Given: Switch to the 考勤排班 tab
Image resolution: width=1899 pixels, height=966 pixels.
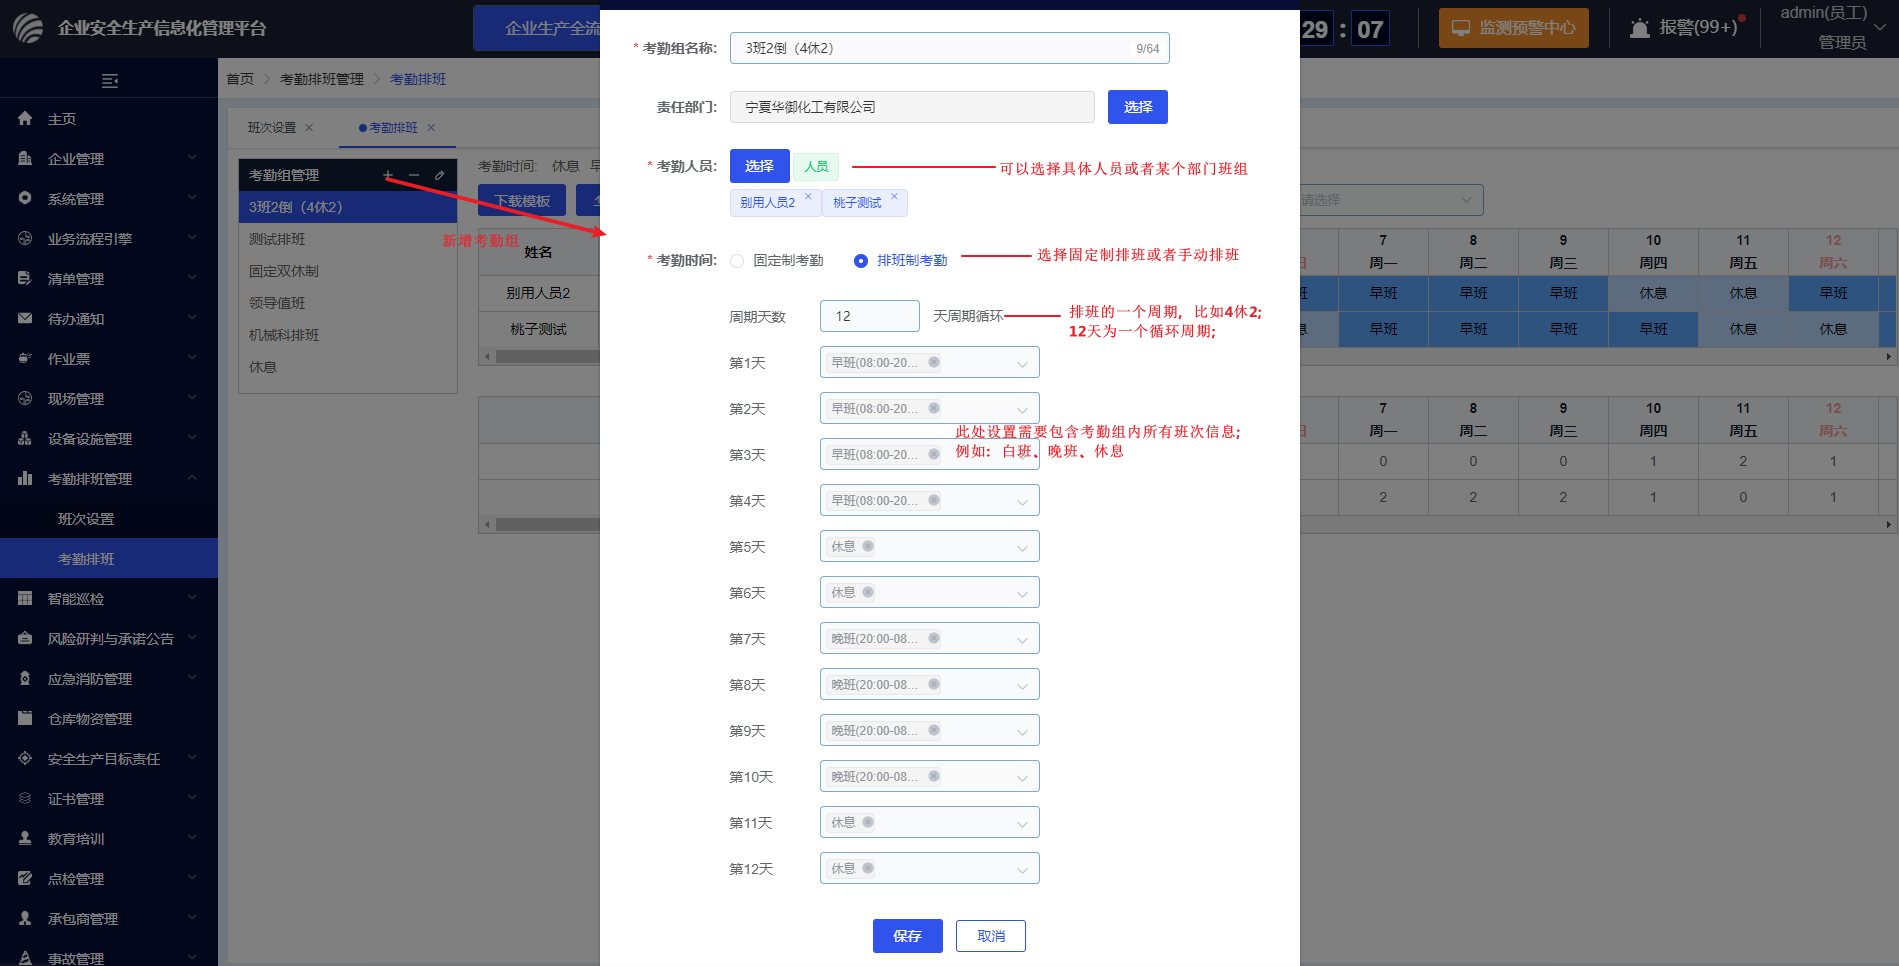Looking at the screenshot, I should (394, 128).
